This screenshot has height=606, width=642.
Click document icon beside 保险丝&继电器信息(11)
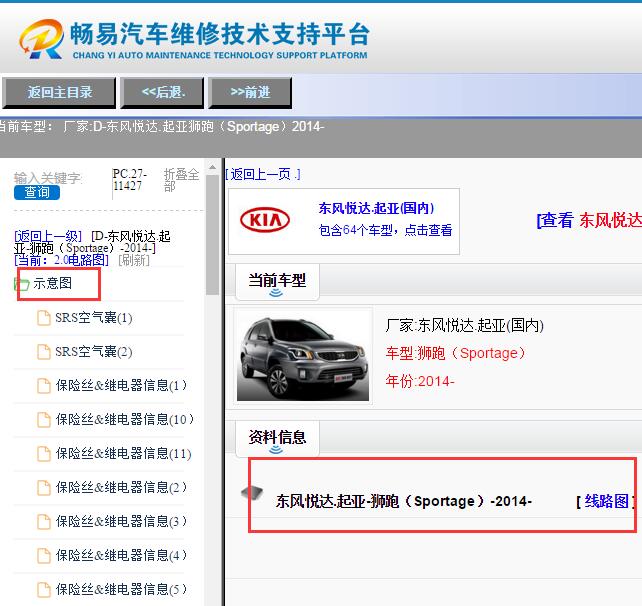coord(44,454)
